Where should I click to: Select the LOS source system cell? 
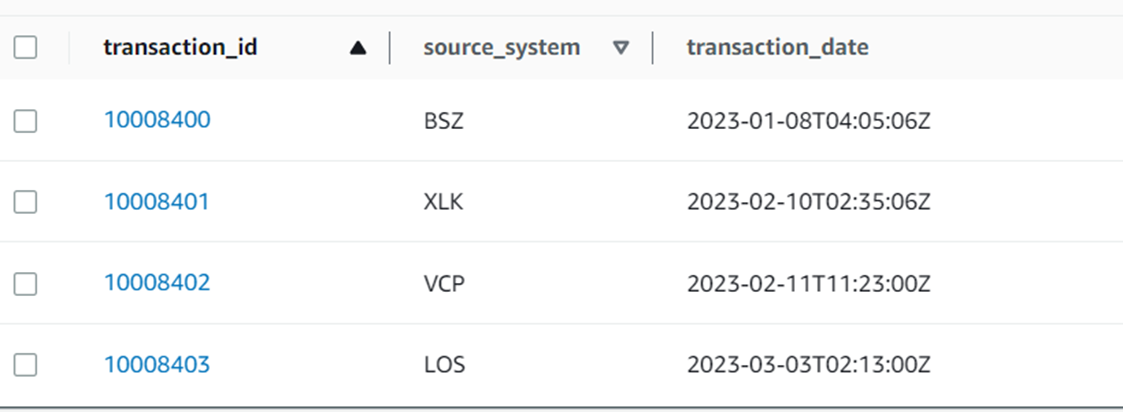(x=444, y=366)
